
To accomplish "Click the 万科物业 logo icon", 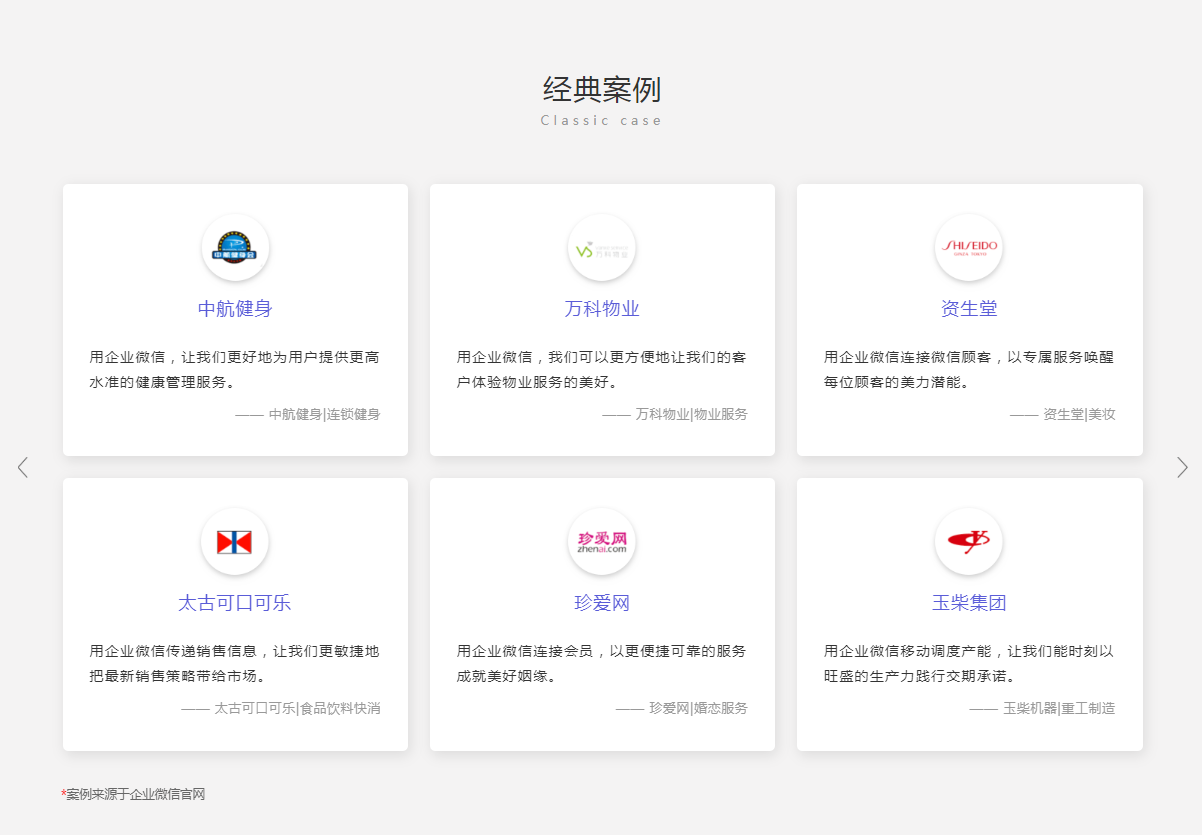I will pos(602,247).
